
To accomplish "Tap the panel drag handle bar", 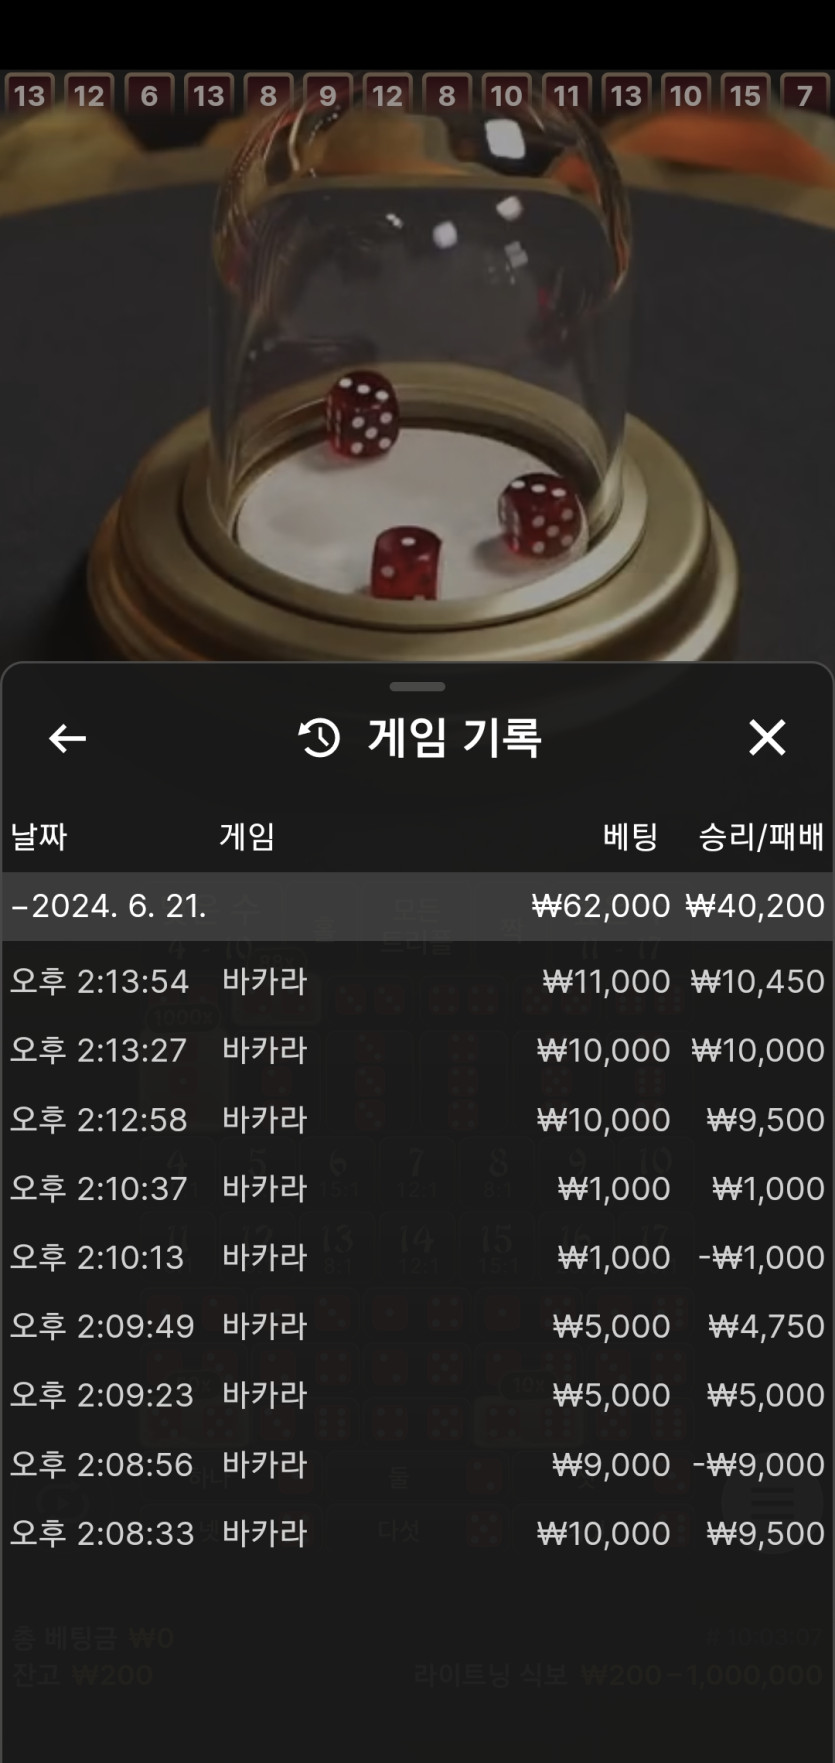I will [417, 687].
